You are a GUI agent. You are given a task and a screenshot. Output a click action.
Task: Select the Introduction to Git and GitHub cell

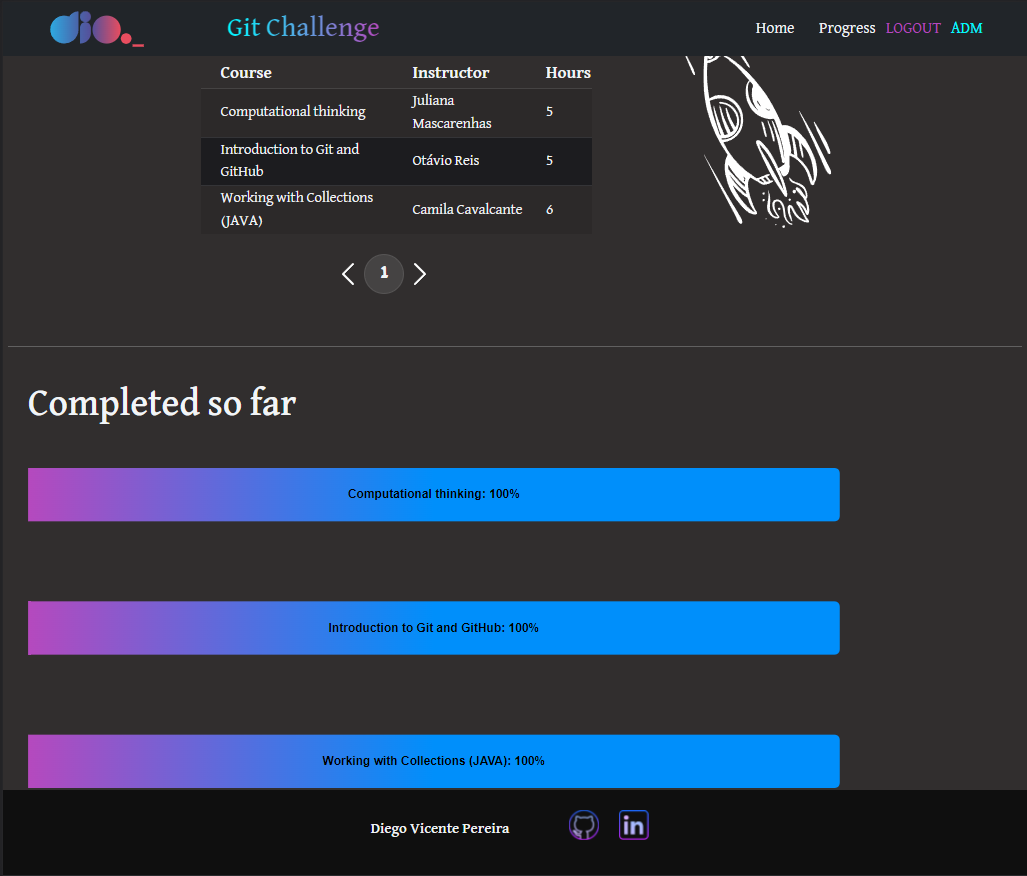click(x=289, y=161)
